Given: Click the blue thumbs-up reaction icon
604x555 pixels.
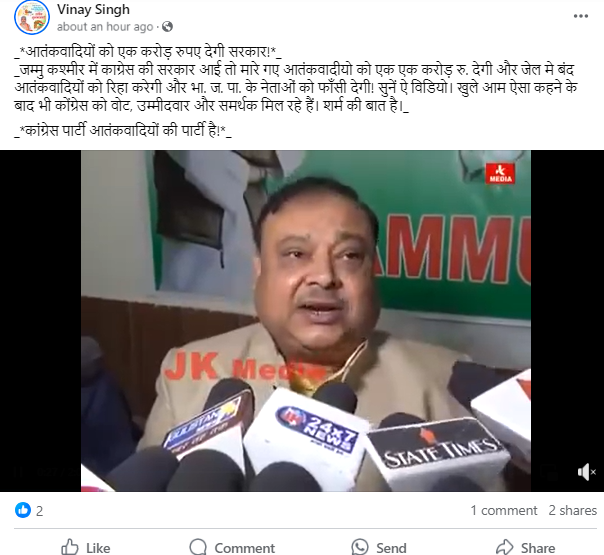Looking at the screenshot, I should 23,510.
